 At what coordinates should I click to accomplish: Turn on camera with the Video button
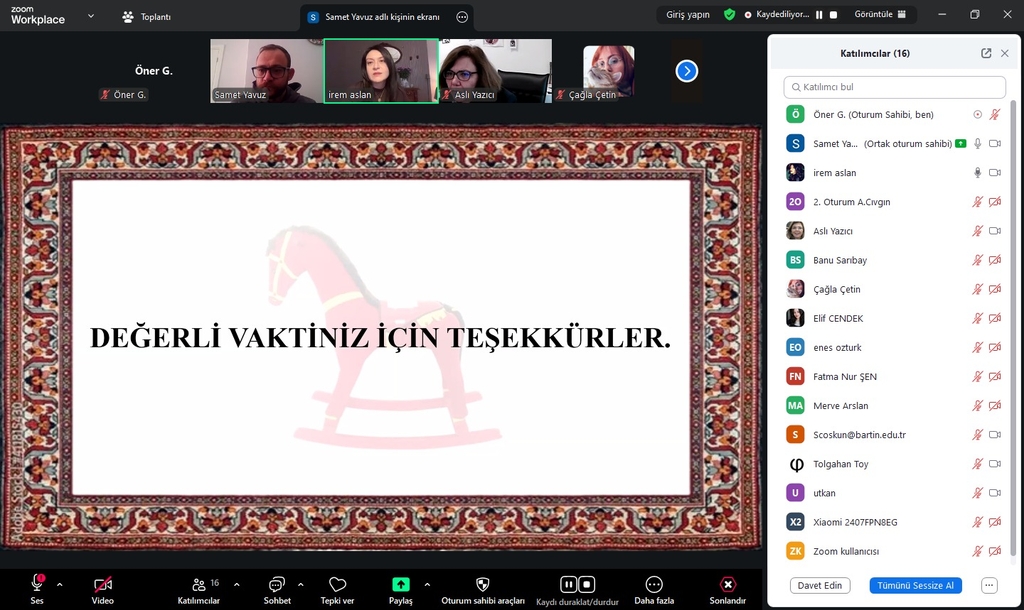pyautogui.click(x=102, y=584)
